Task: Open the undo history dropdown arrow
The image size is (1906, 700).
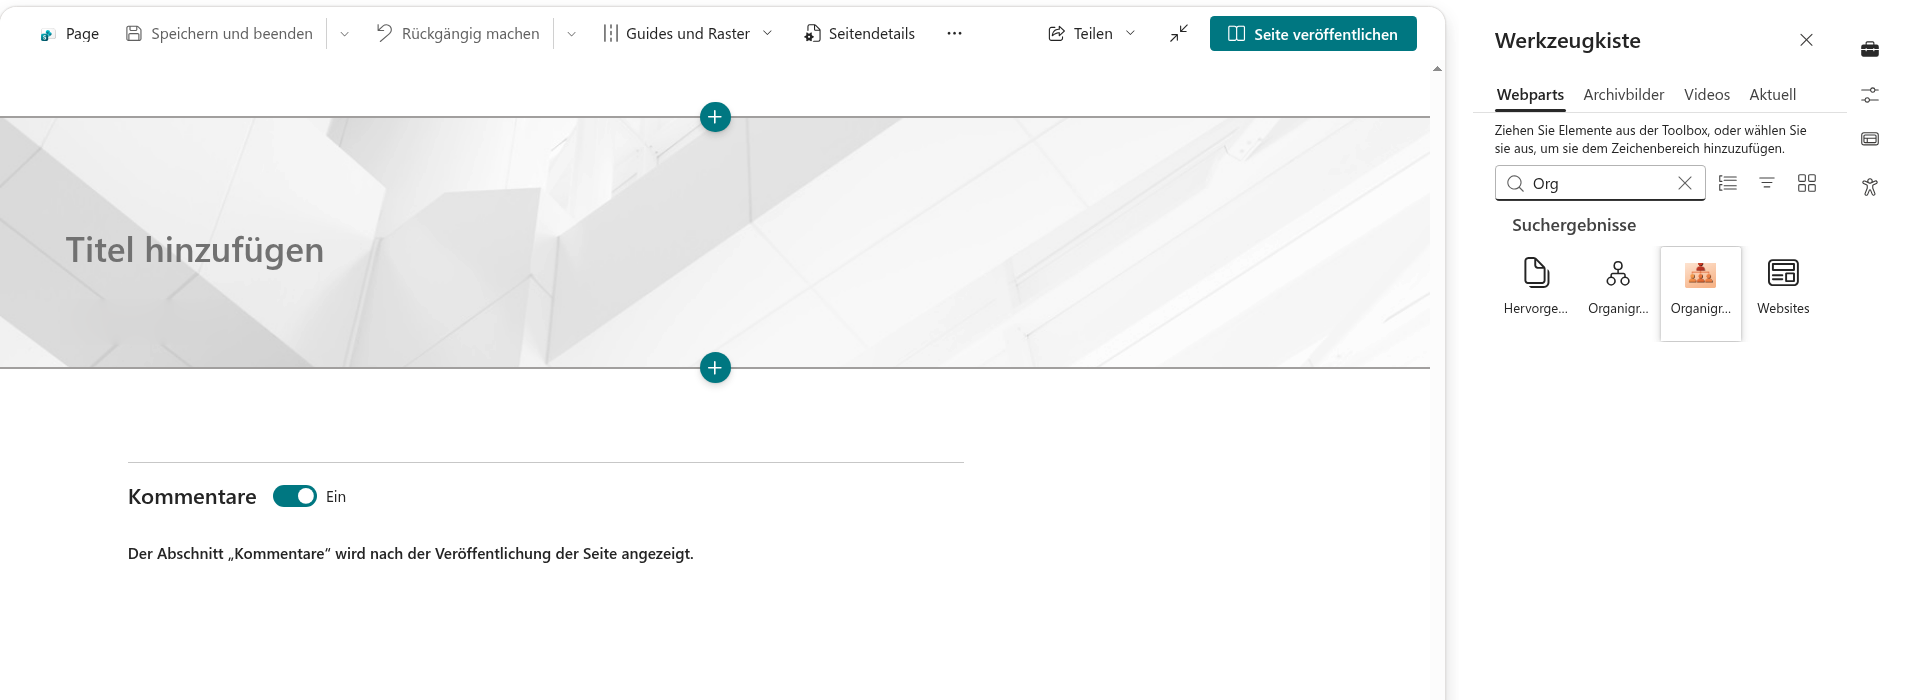Action: tap(571, 34)
